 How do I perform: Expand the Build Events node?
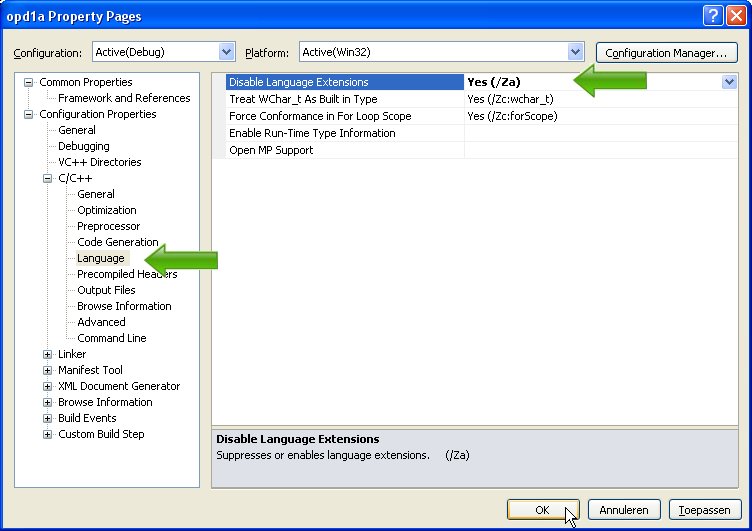(47, 418)
